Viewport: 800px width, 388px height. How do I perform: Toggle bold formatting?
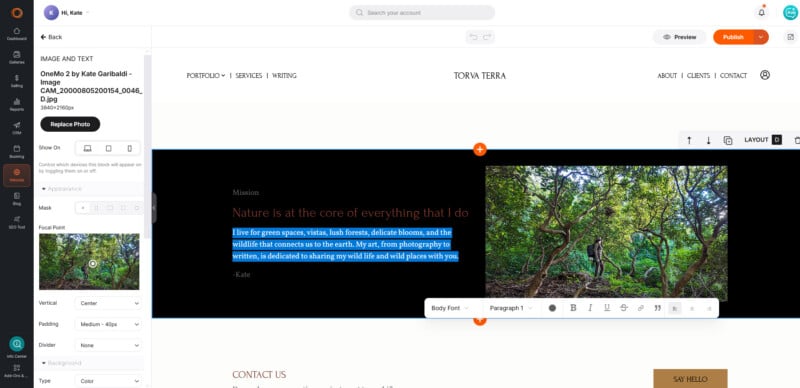point(573,308)
